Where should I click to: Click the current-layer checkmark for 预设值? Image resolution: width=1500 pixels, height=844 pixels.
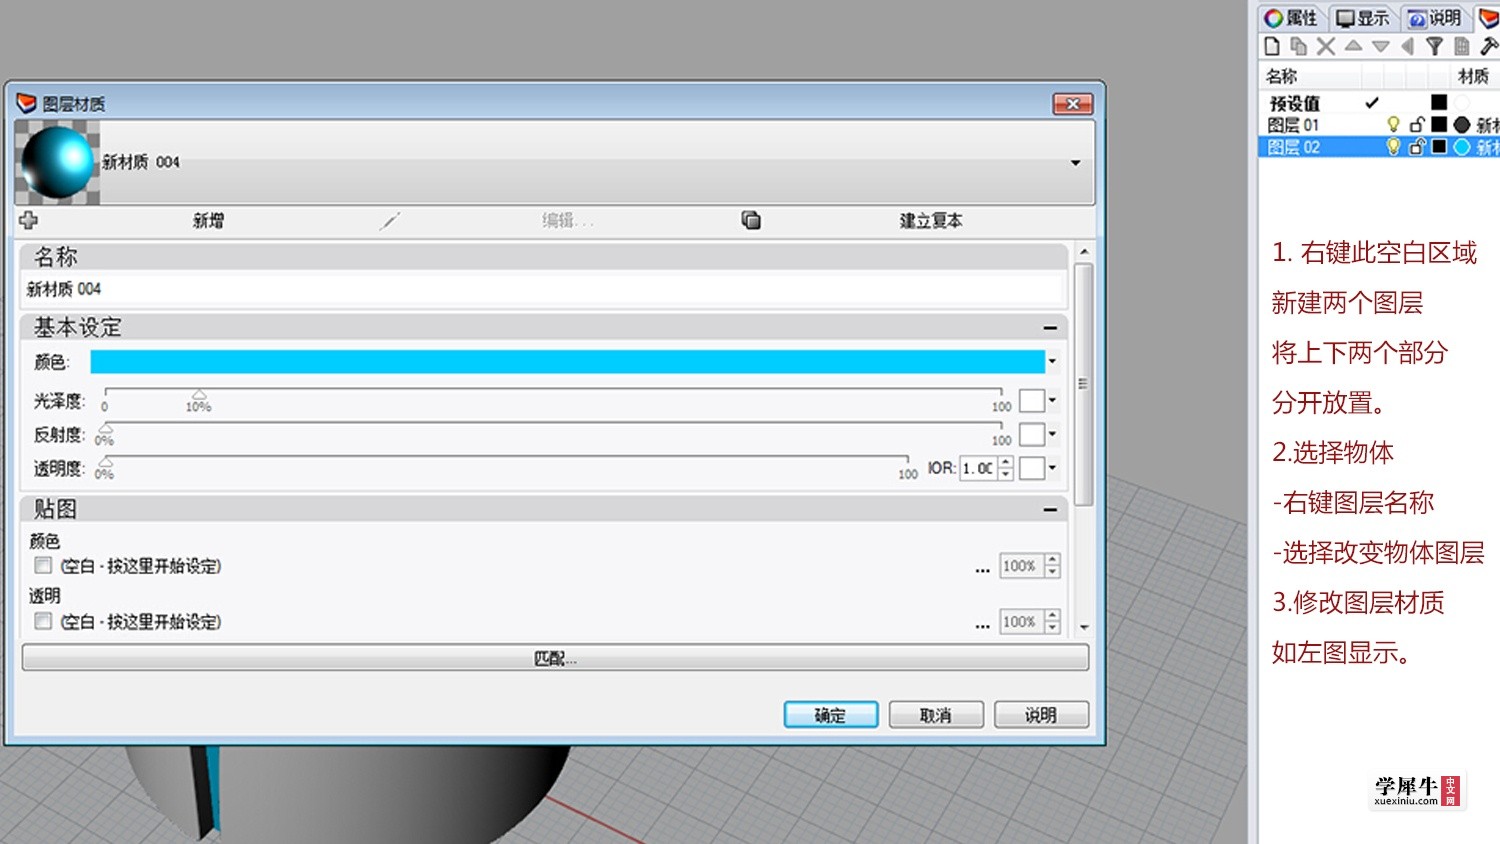1372,102
